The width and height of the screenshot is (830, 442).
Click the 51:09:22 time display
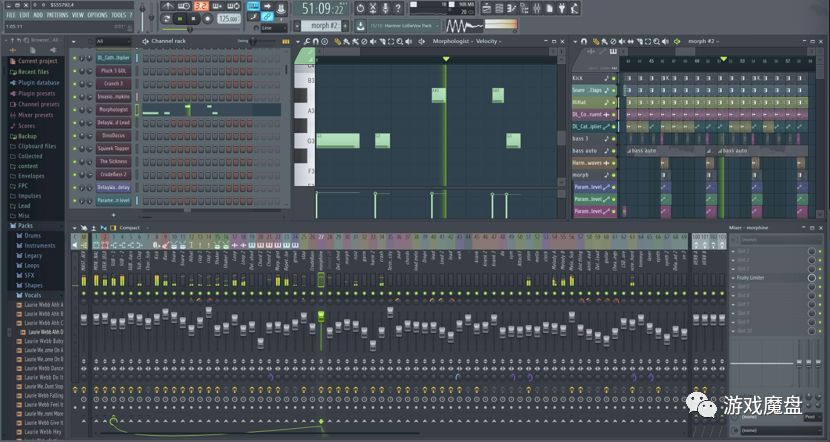pyautogui.click(x=323, y=8)
